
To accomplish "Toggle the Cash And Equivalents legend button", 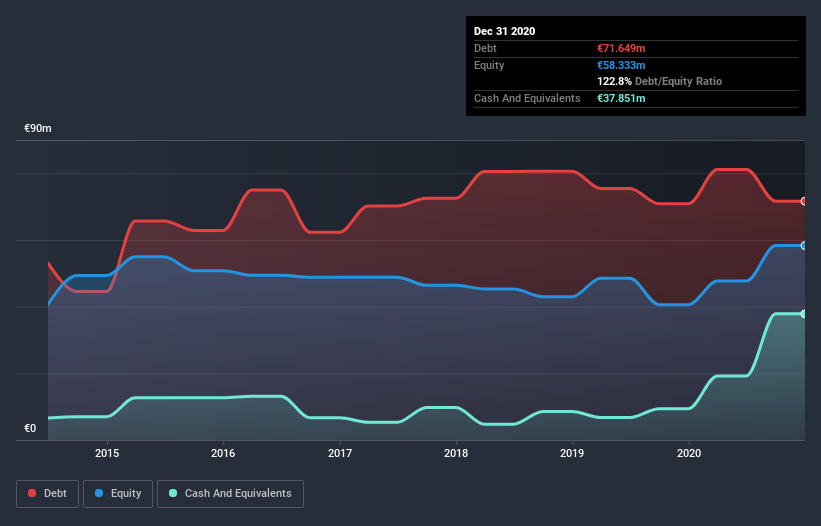I will (x=230, y=494).
